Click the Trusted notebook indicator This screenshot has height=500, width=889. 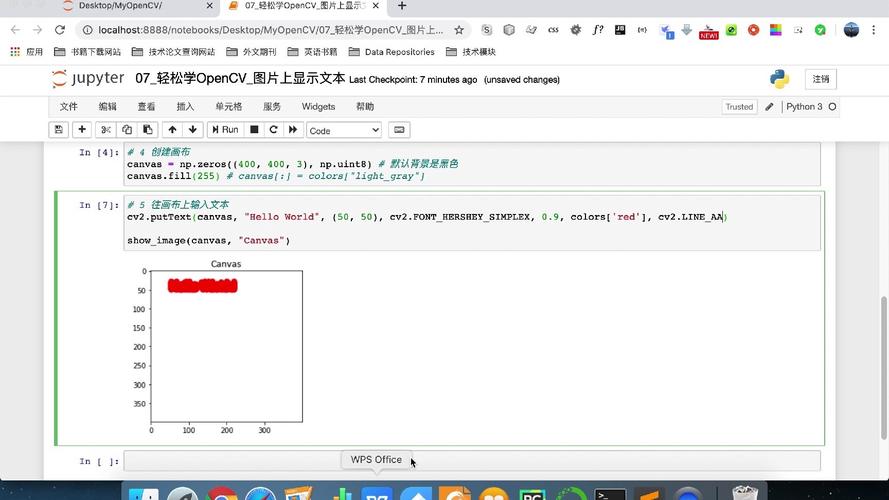click(x=739, y=107)
